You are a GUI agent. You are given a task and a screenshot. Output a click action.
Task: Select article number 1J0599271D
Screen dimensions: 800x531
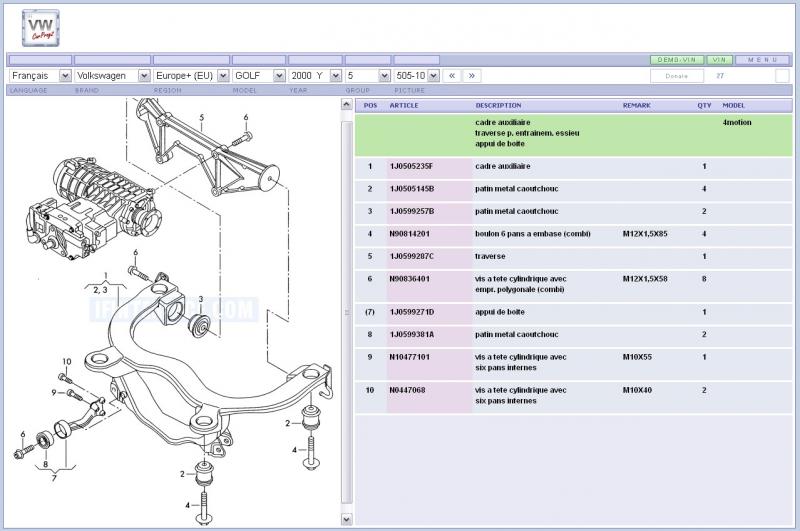point(412,312)
